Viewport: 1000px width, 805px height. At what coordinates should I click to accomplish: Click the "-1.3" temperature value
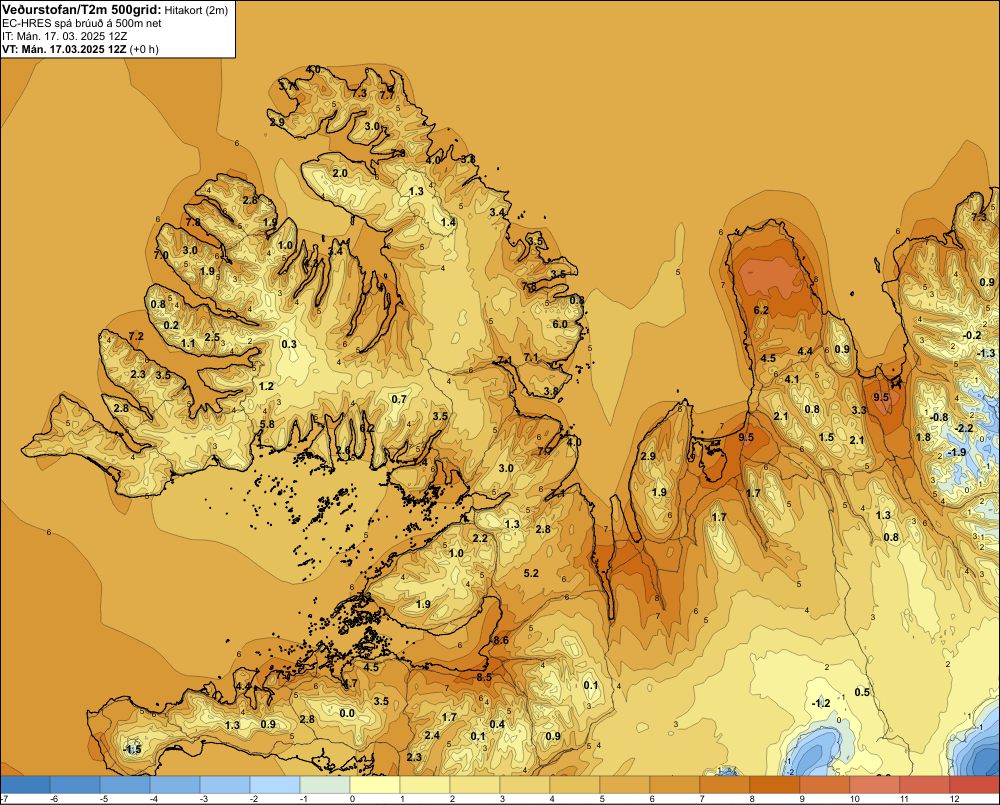coord(985,353)
